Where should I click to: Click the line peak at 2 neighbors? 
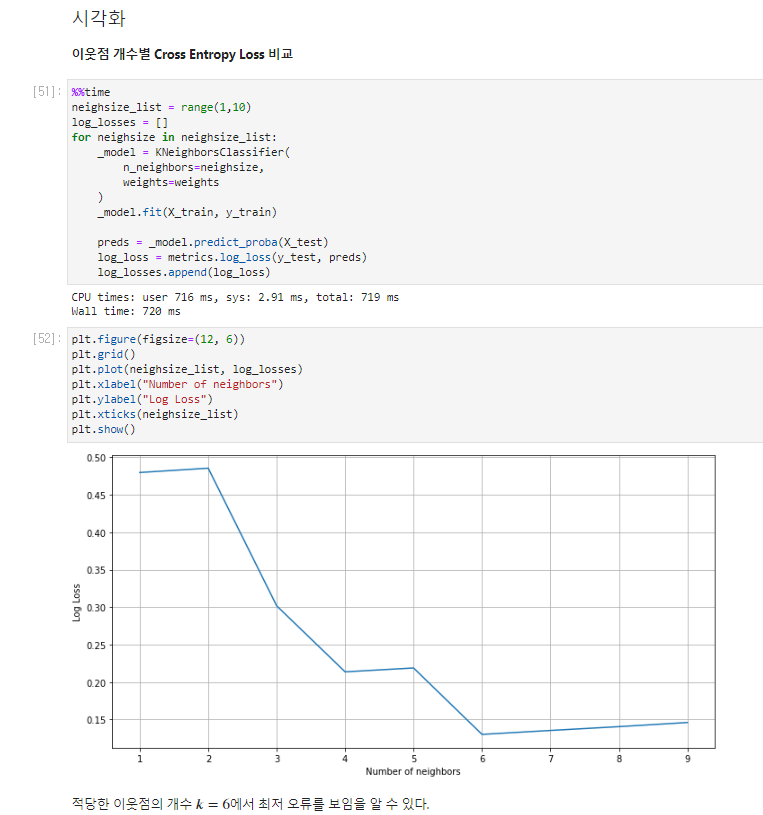tap(208, 468)
